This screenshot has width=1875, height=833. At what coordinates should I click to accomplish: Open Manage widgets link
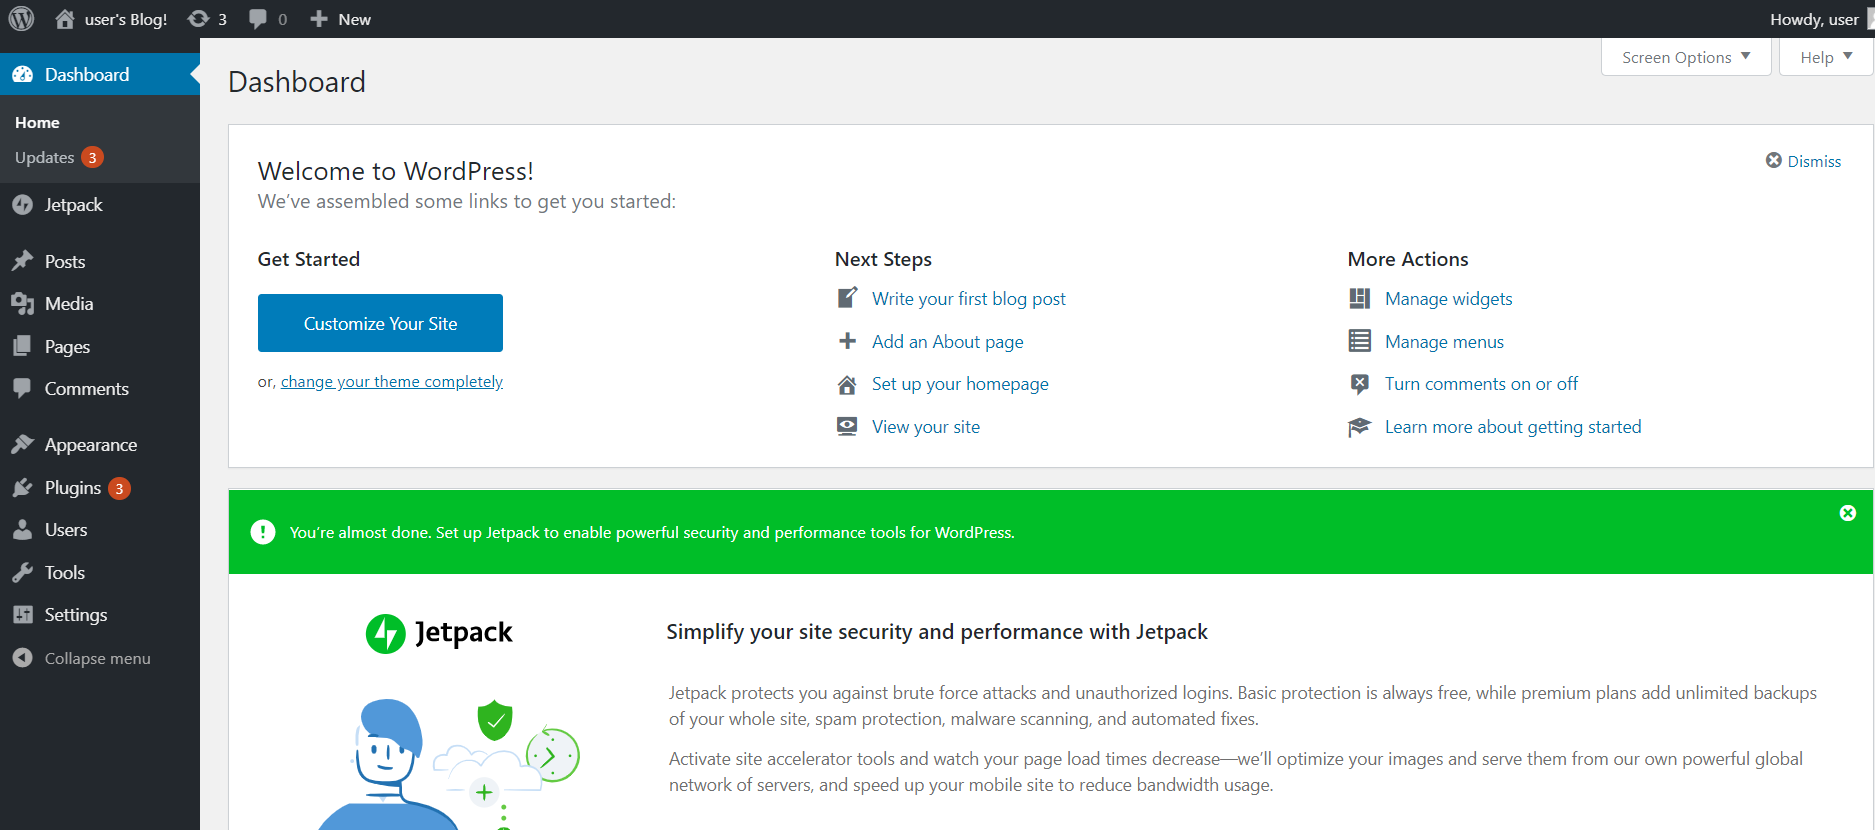pyautogui.click(x=1449, y=298)
